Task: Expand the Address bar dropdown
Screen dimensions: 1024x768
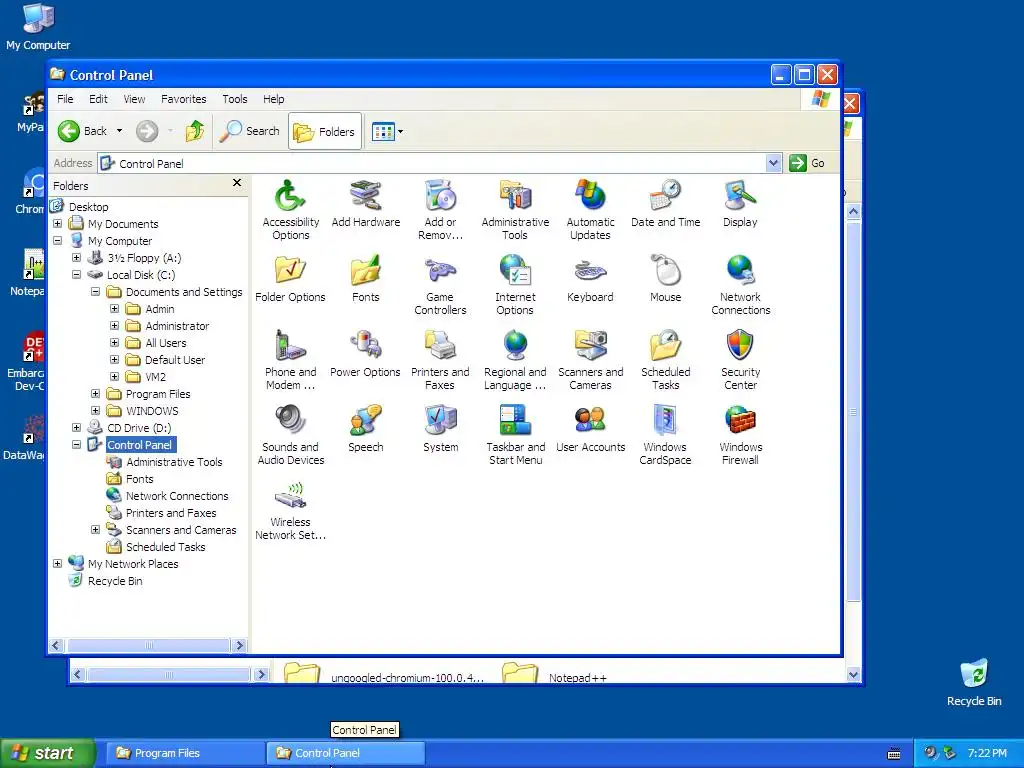Action: click(773, 163)
